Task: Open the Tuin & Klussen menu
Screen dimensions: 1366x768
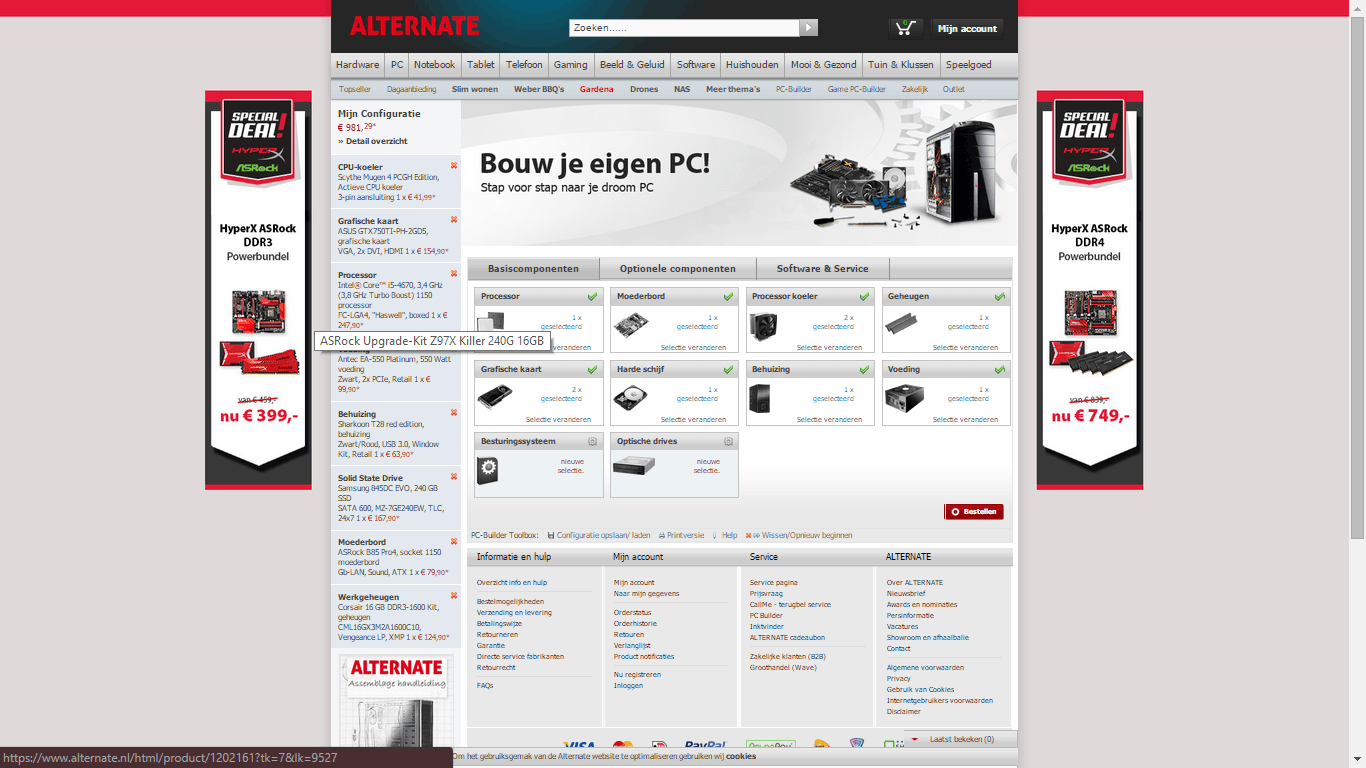Action: 901,65
